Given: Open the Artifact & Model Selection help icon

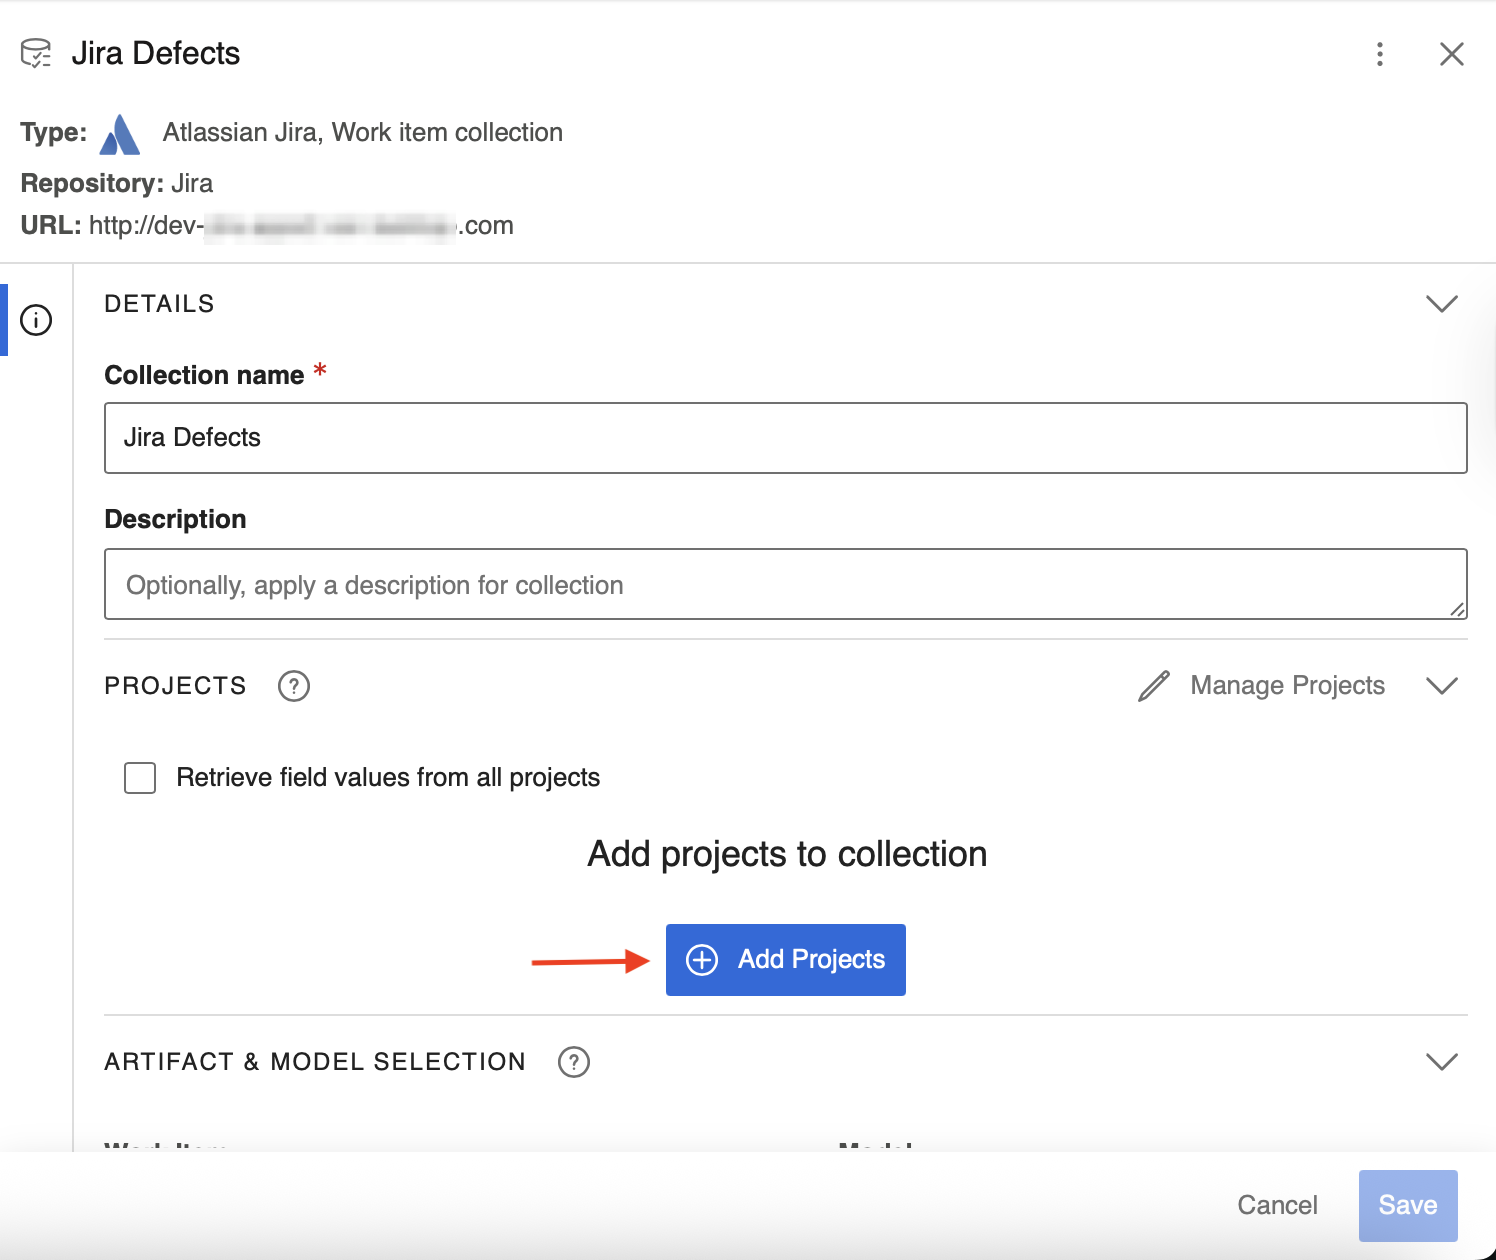Looking at the screenshot, I should click(x=573, y=1062).
